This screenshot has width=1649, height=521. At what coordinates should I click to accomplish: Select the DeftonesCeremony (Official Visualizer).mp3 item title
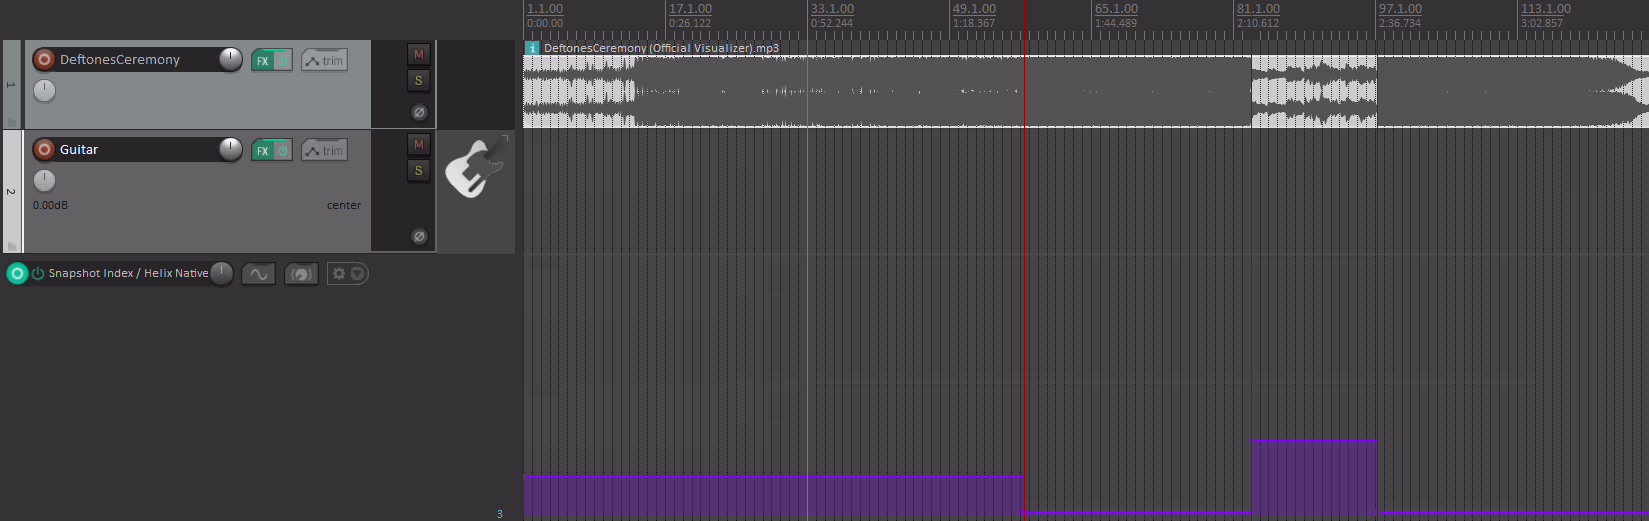(x=661, y=48)
